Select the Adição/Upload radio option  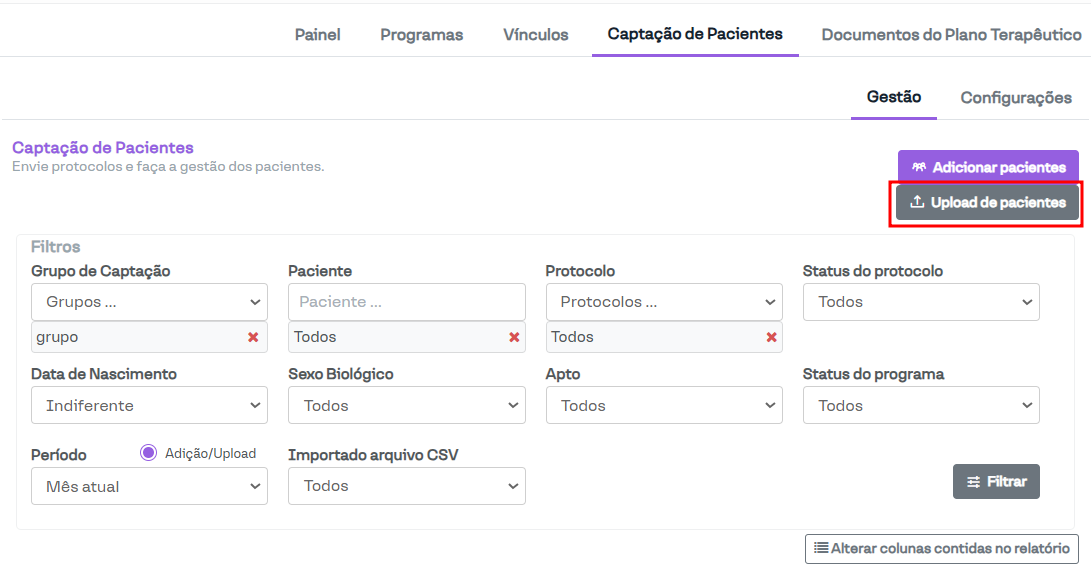(149, 453)
